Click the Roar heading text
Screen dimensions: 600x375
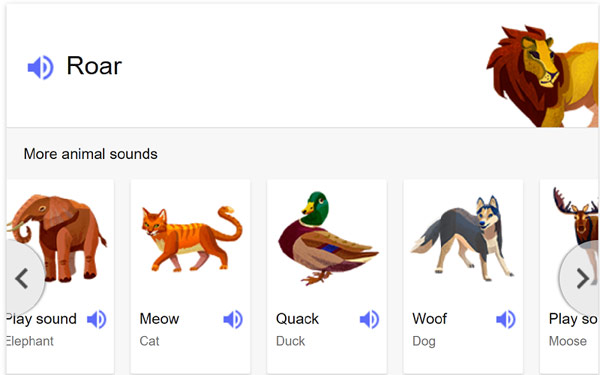(94, 66)
